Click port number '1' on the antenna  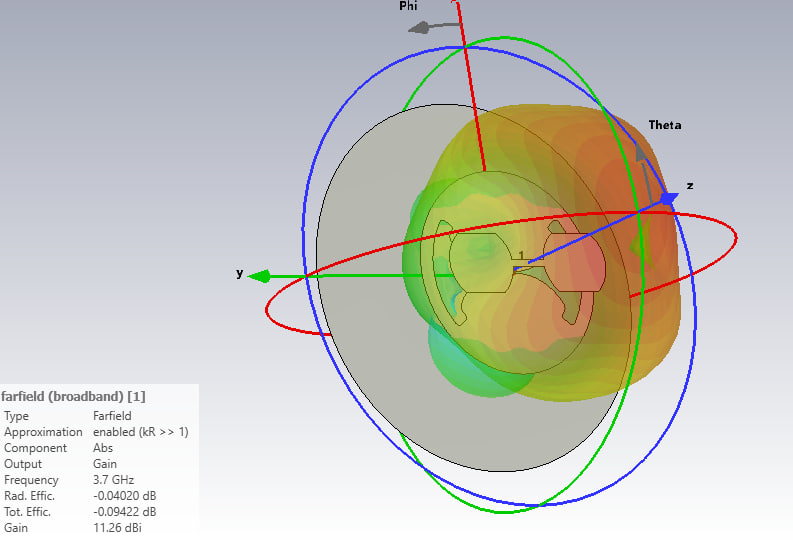click(522, 255)
